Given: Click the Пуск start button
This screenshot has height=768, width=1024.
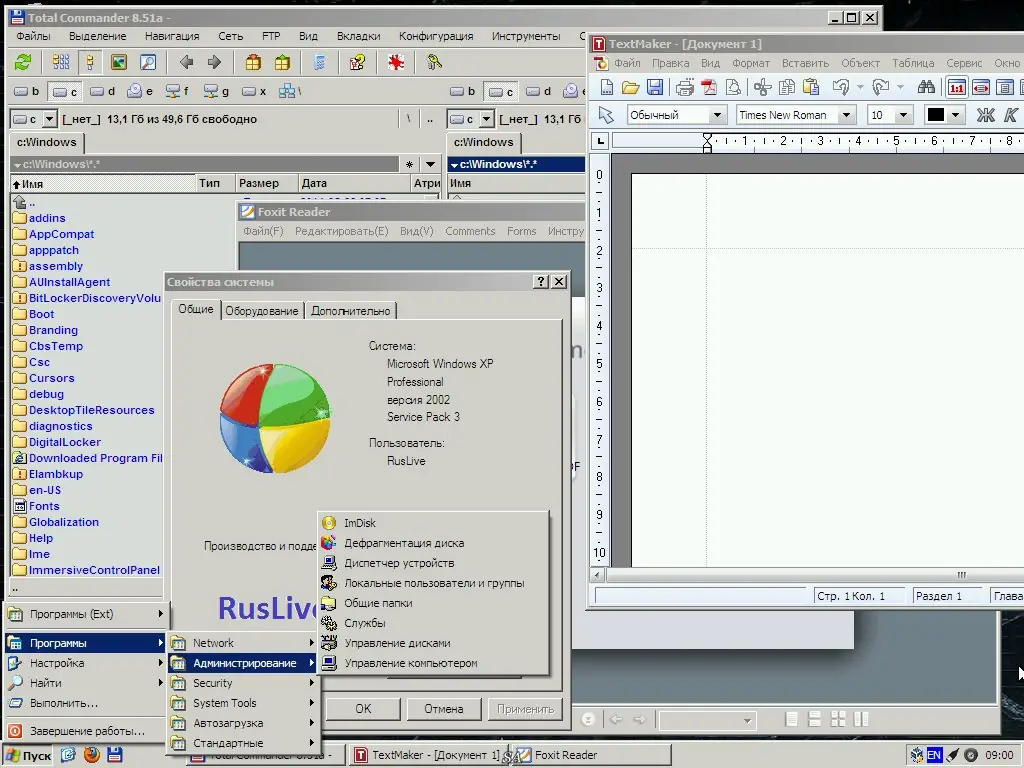Looking at the screenshot, I should click(28, 756).
